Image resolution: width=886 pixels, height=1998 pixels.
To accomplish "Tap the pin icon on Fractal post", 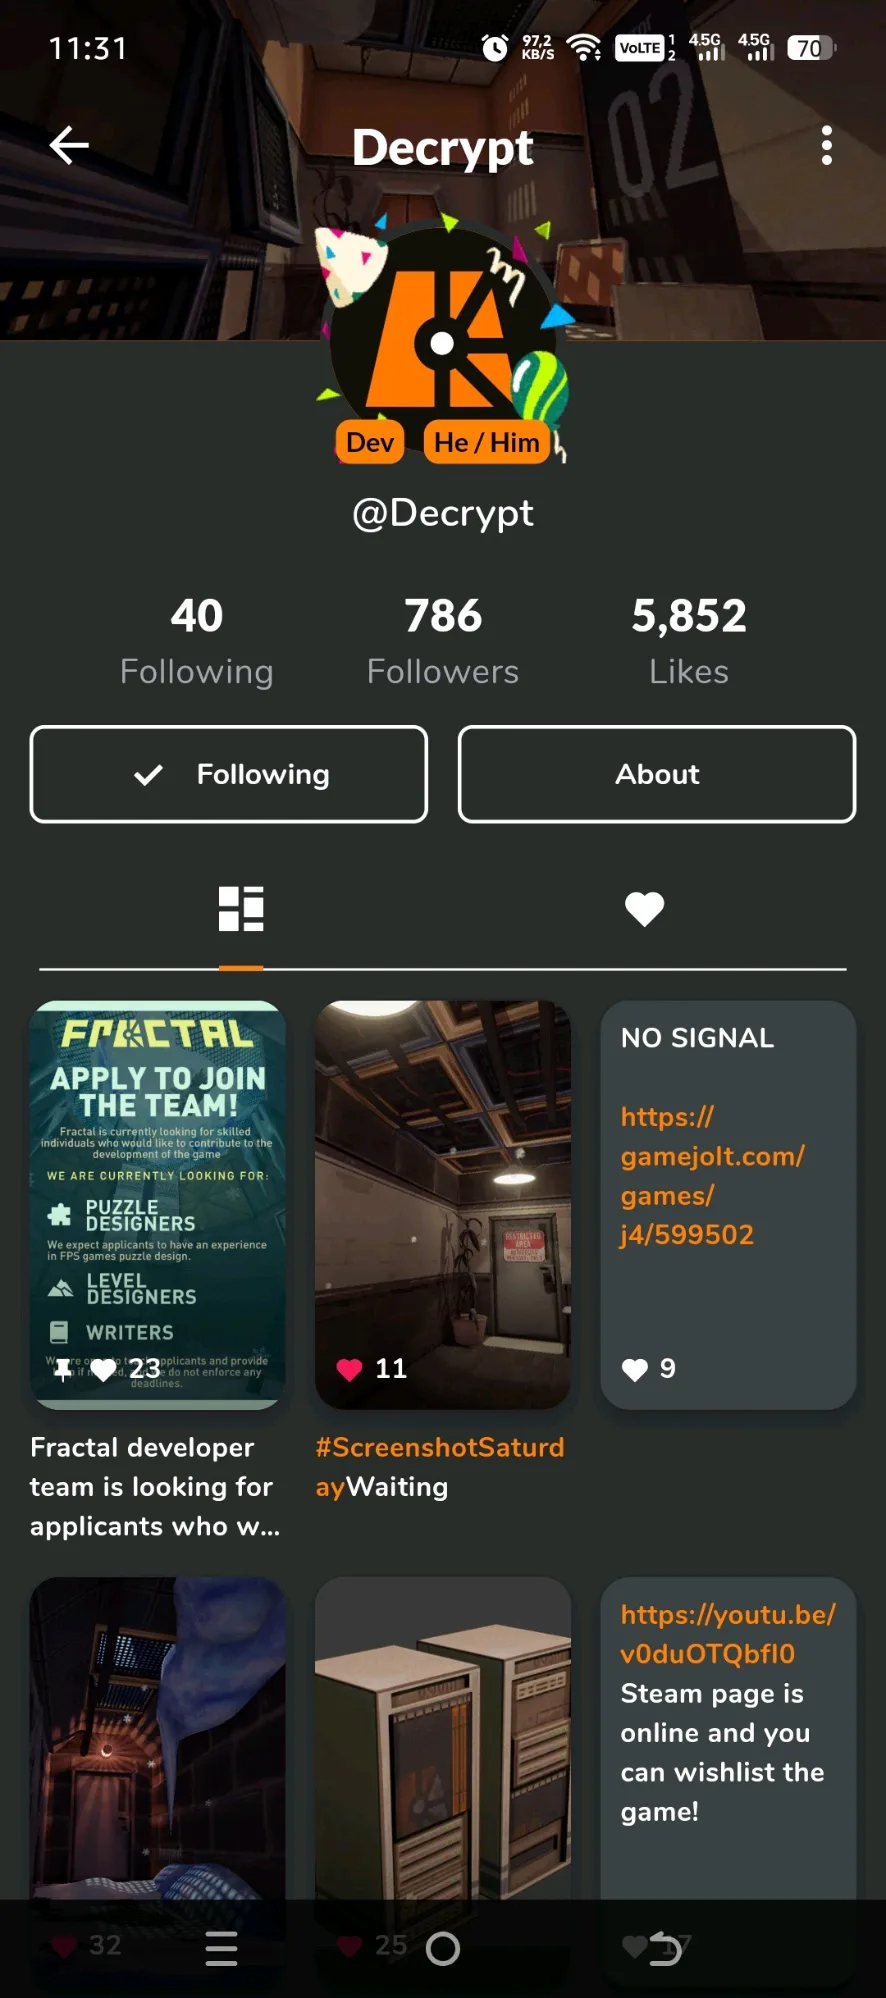I will [63, 1370].
